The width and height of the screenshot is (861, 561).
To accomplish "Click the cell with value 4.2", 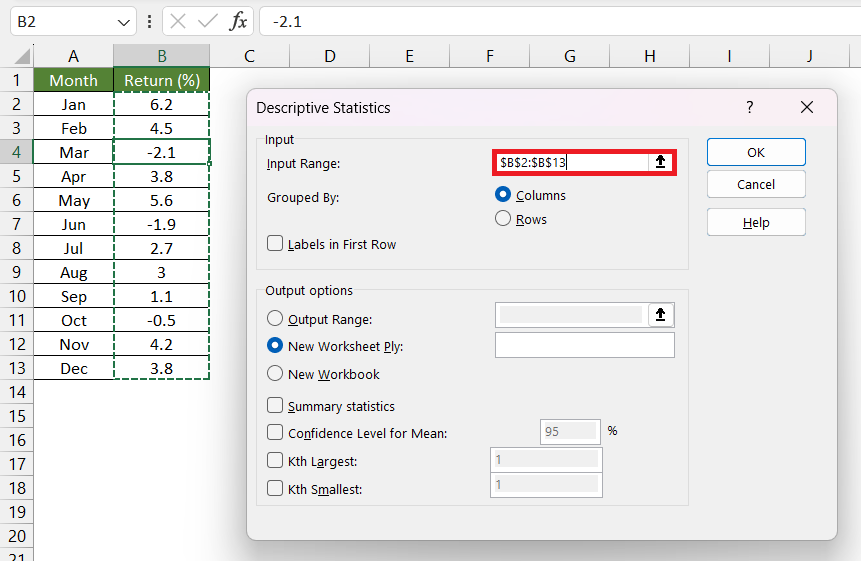I will point(161,344).
